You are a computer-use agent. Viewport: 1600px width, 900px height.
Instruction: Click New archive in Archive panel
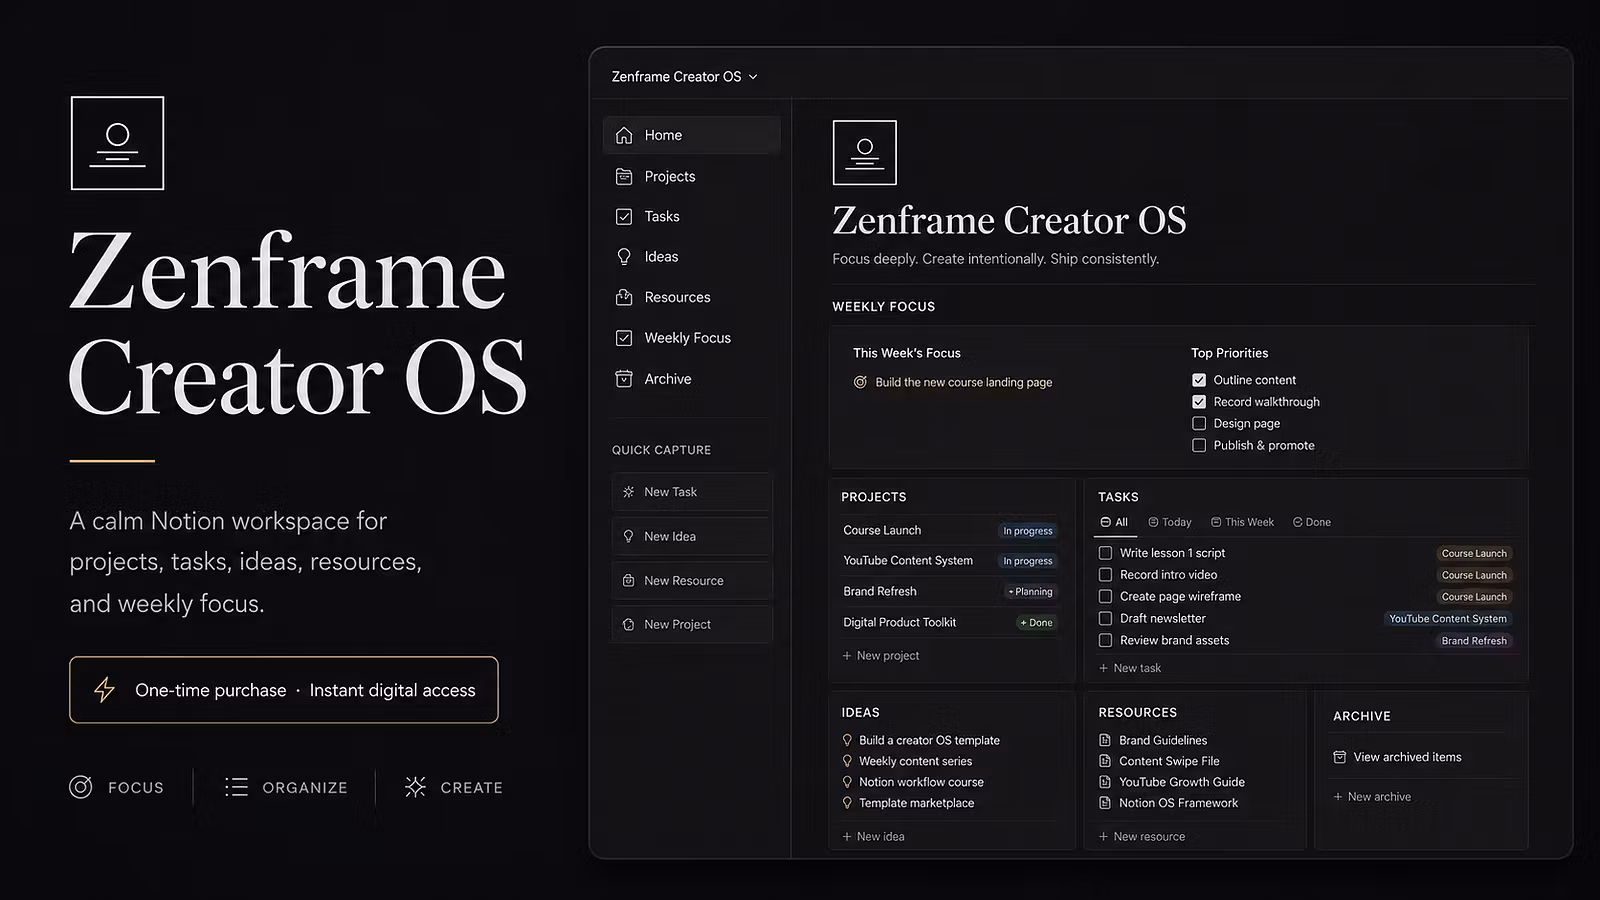(x=1372, y=797)
